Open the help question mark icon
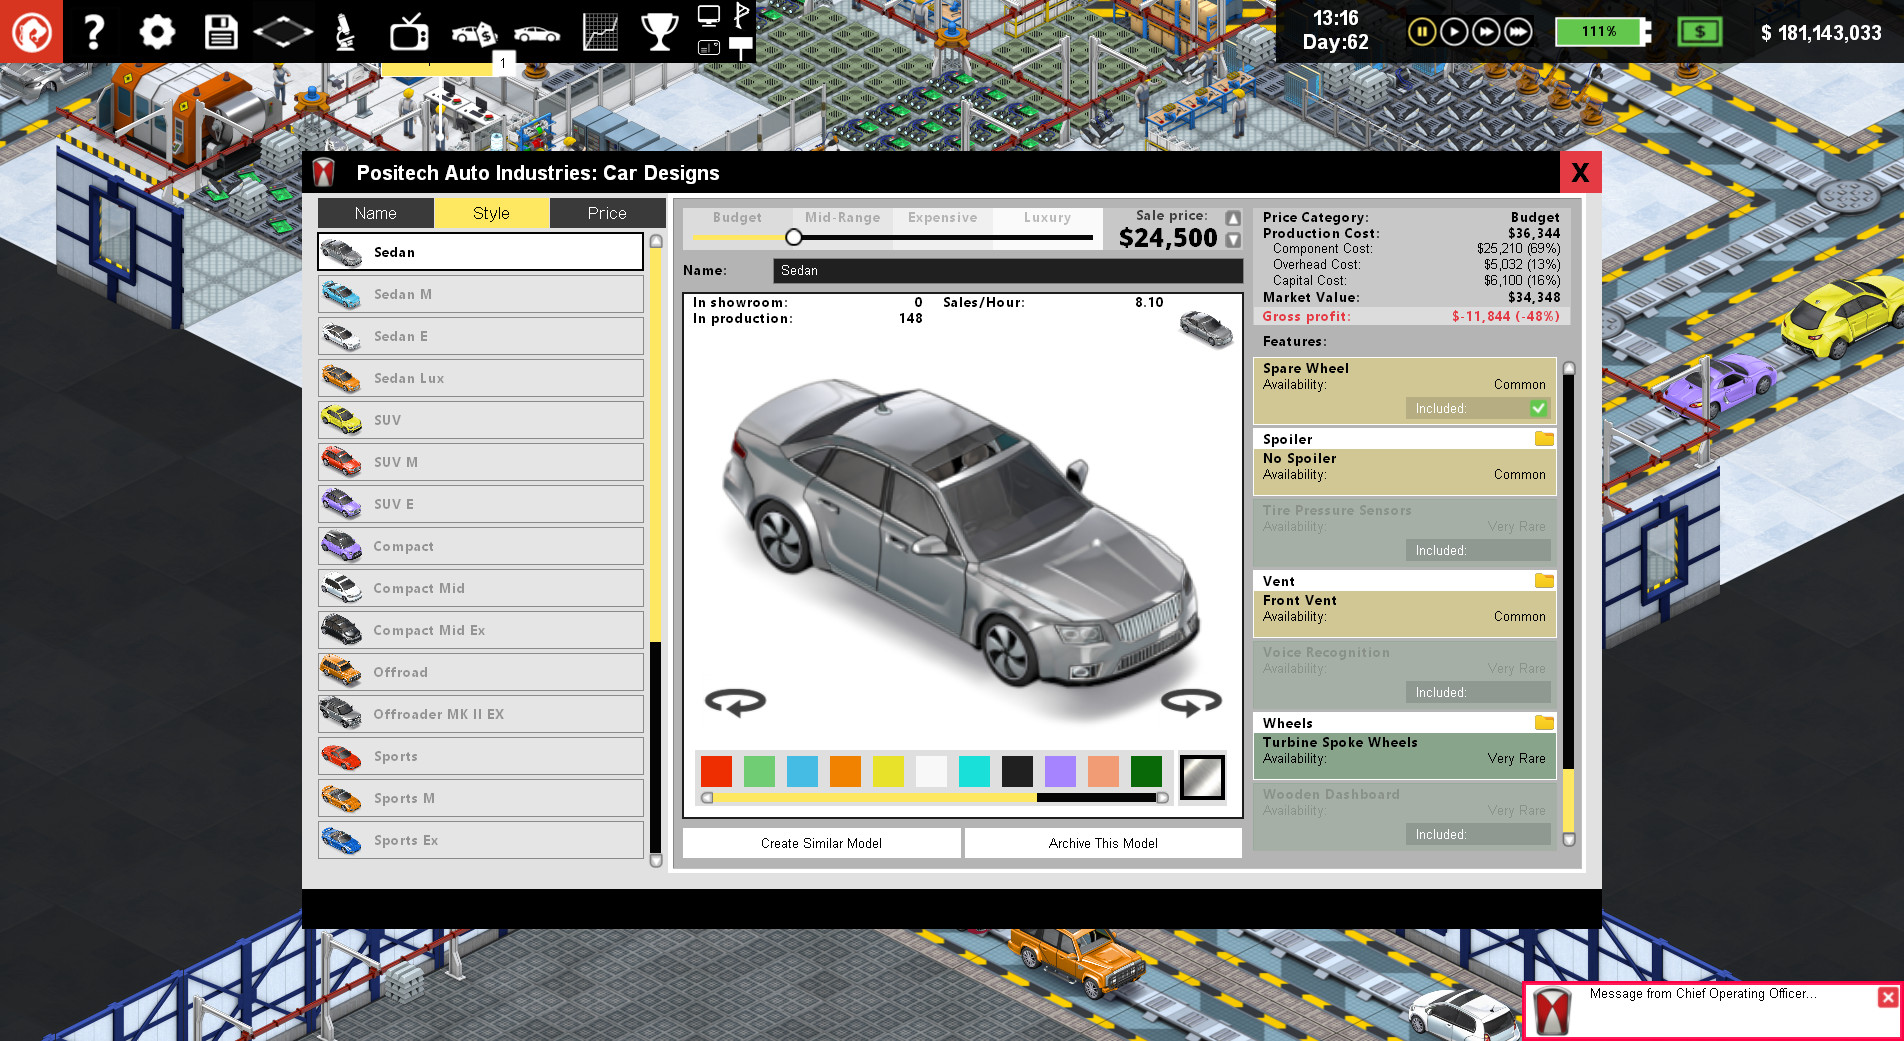The image size is (1904, 1041). 94,31
